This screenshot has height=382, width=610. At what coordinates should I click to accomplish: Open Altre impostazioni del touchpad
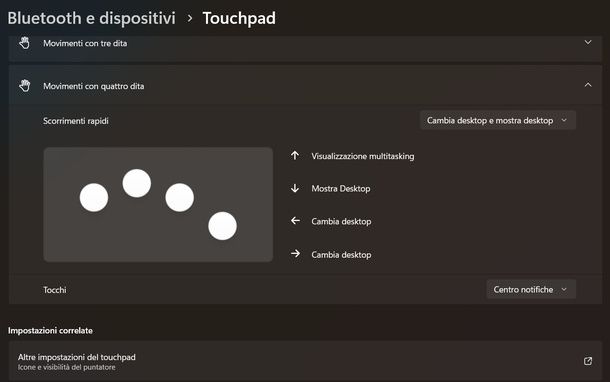tap(305, 361)
